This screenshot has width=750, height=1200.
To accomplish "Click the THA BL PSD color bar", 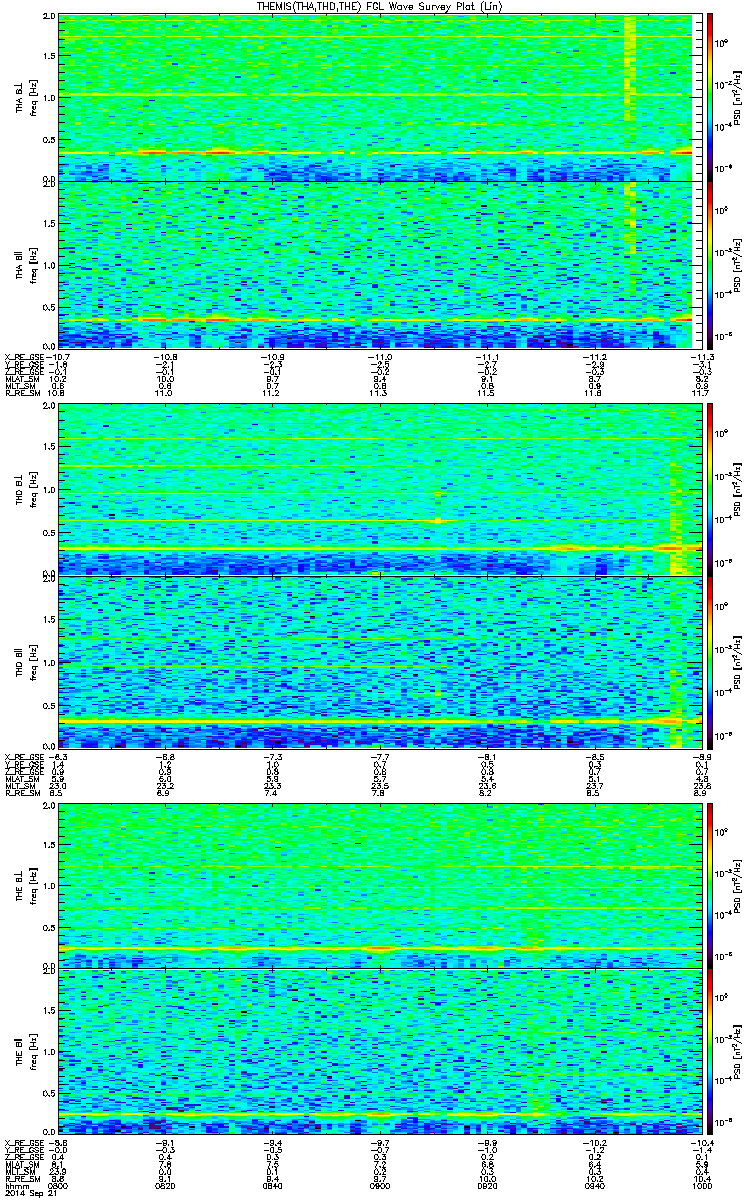I will point(711,97).
